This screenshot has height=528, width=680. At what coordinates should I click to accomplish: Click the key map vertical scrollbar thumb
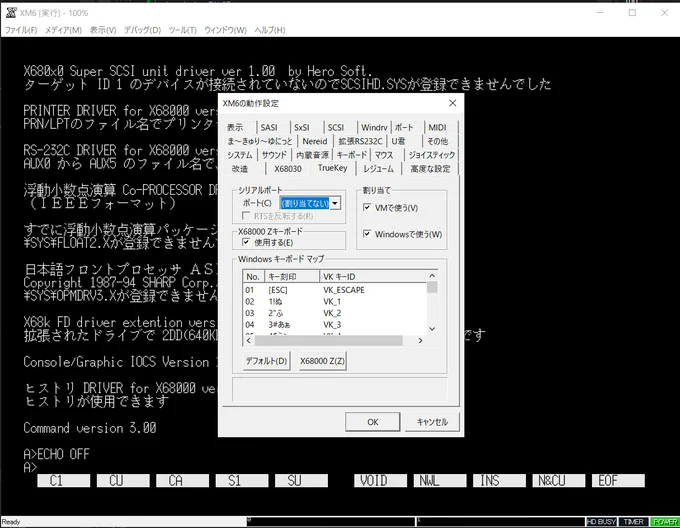[432, 287]
